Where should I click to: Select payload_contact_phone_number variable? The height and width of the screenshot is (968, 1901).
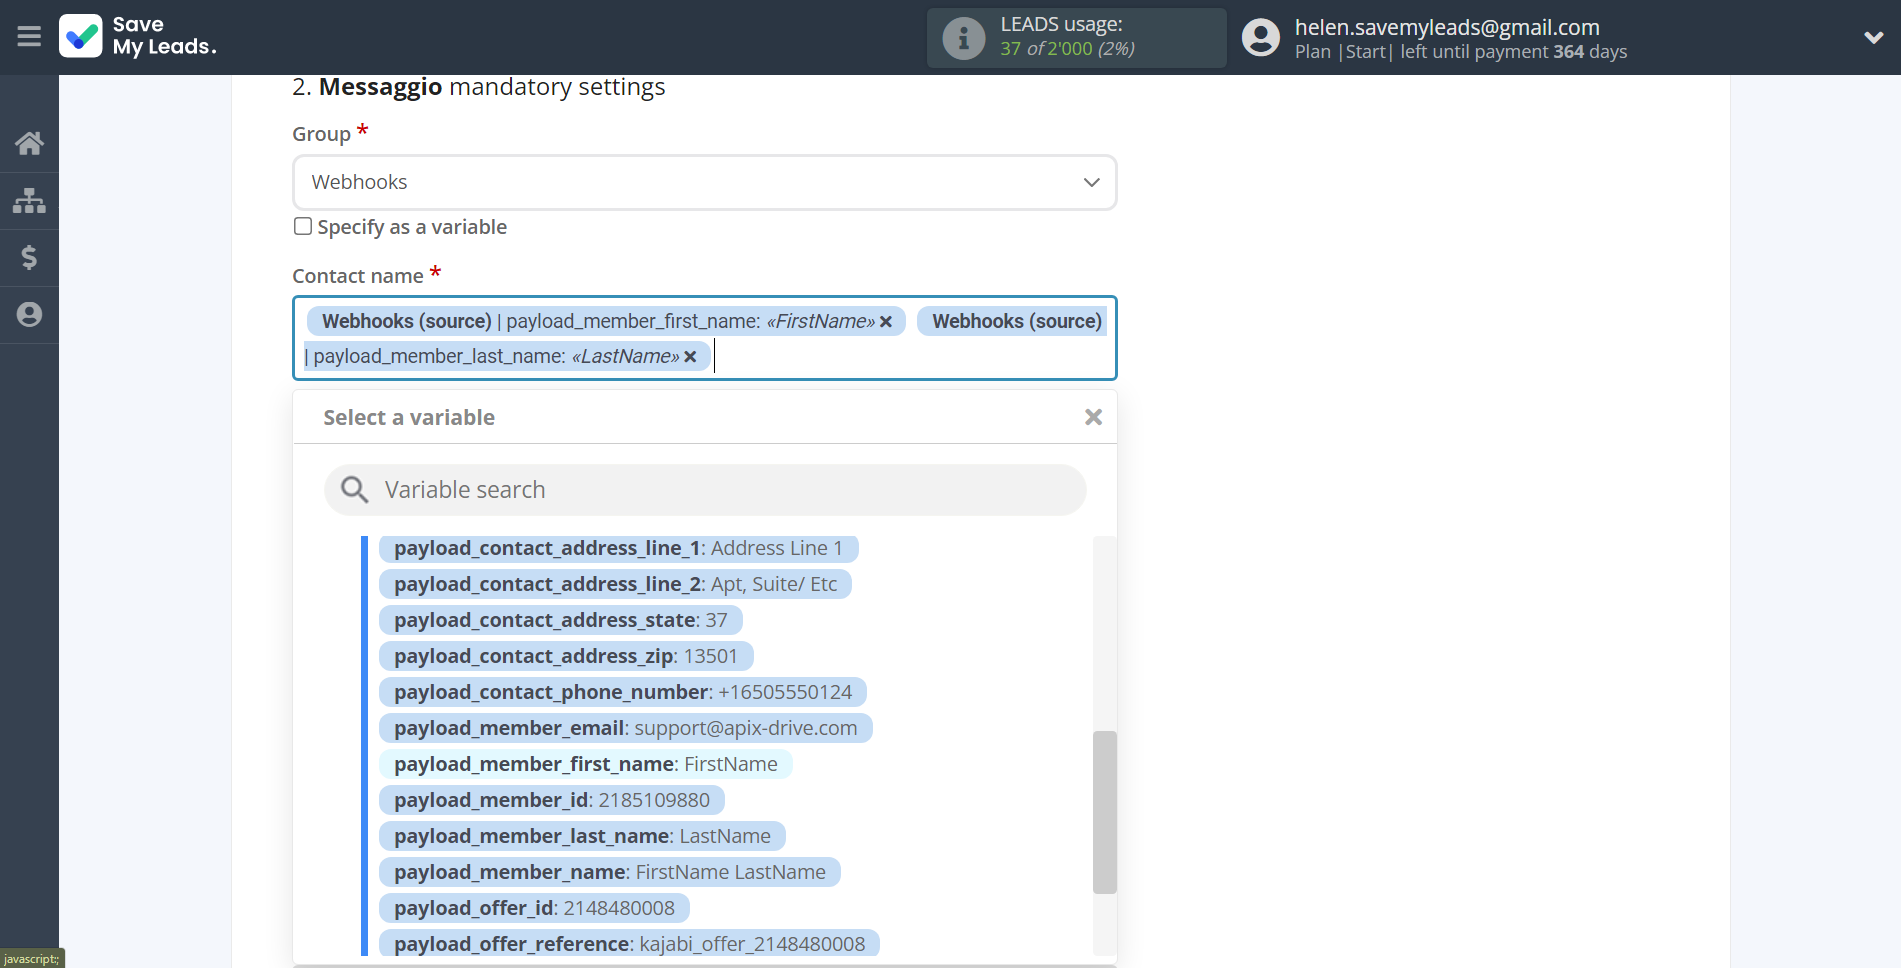coord(622,692)
